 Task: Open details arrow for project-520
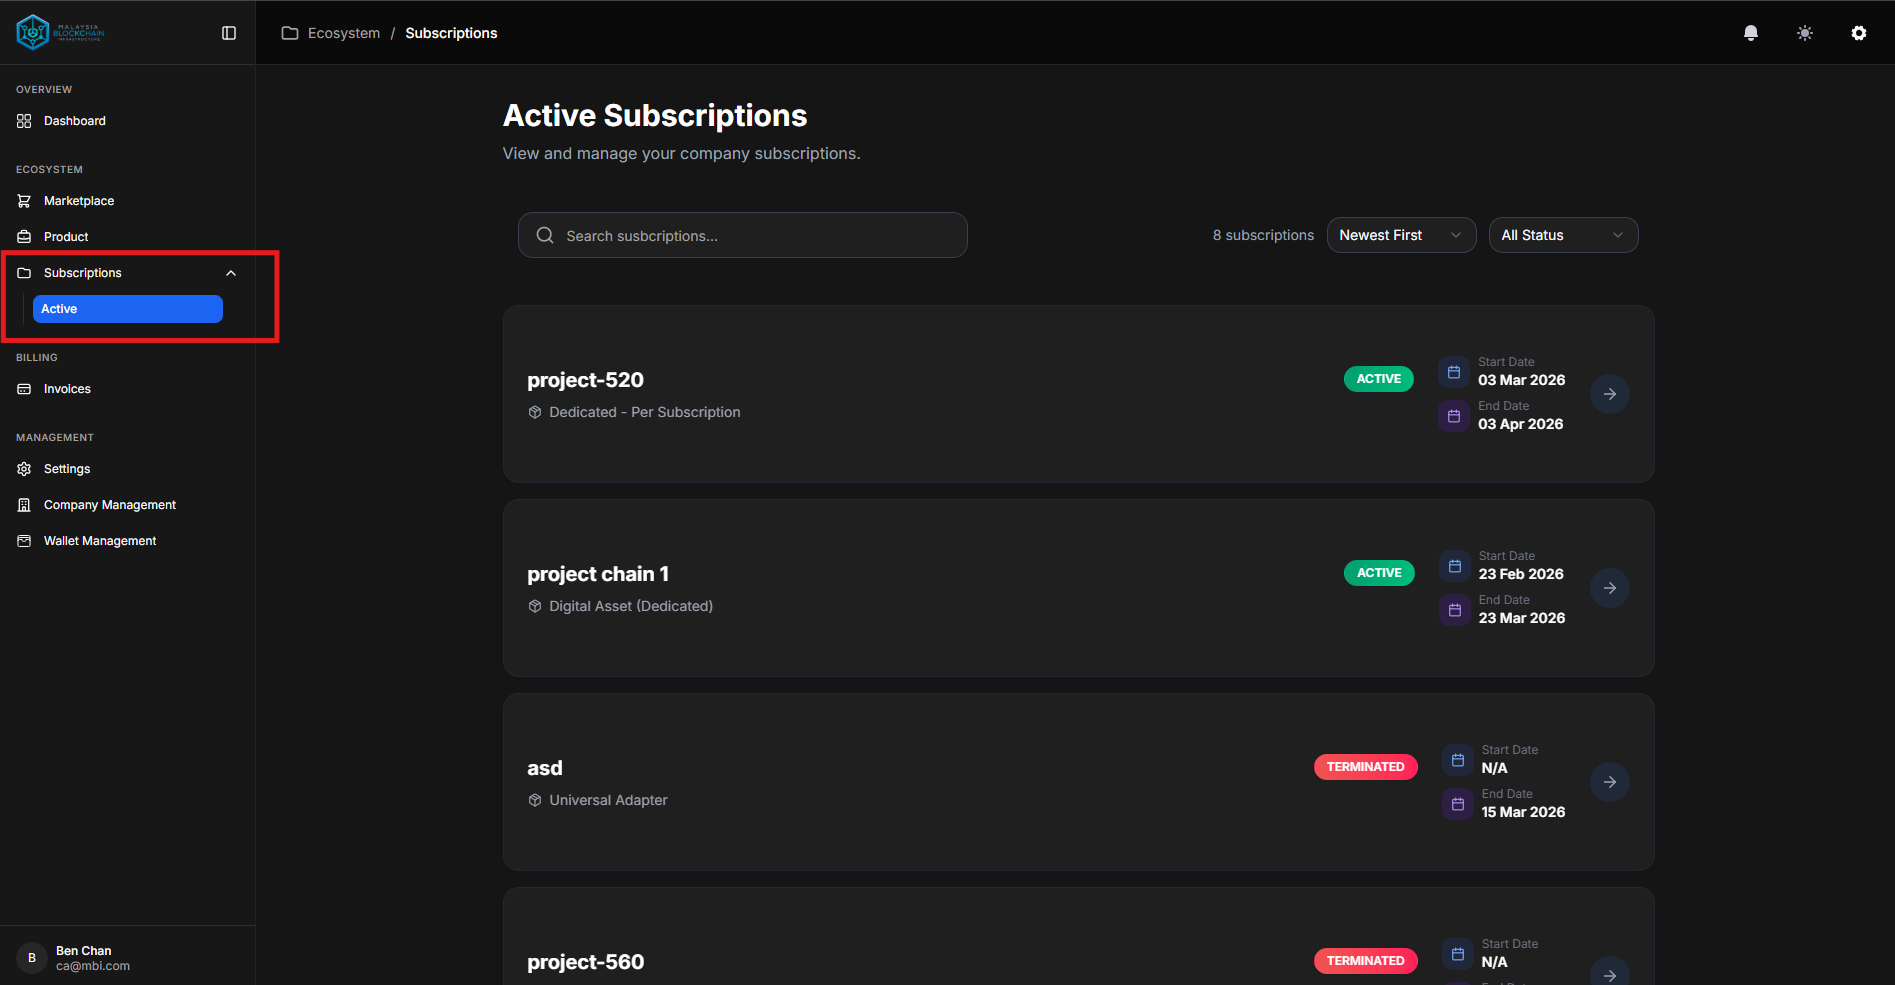tap(1609, 394)
